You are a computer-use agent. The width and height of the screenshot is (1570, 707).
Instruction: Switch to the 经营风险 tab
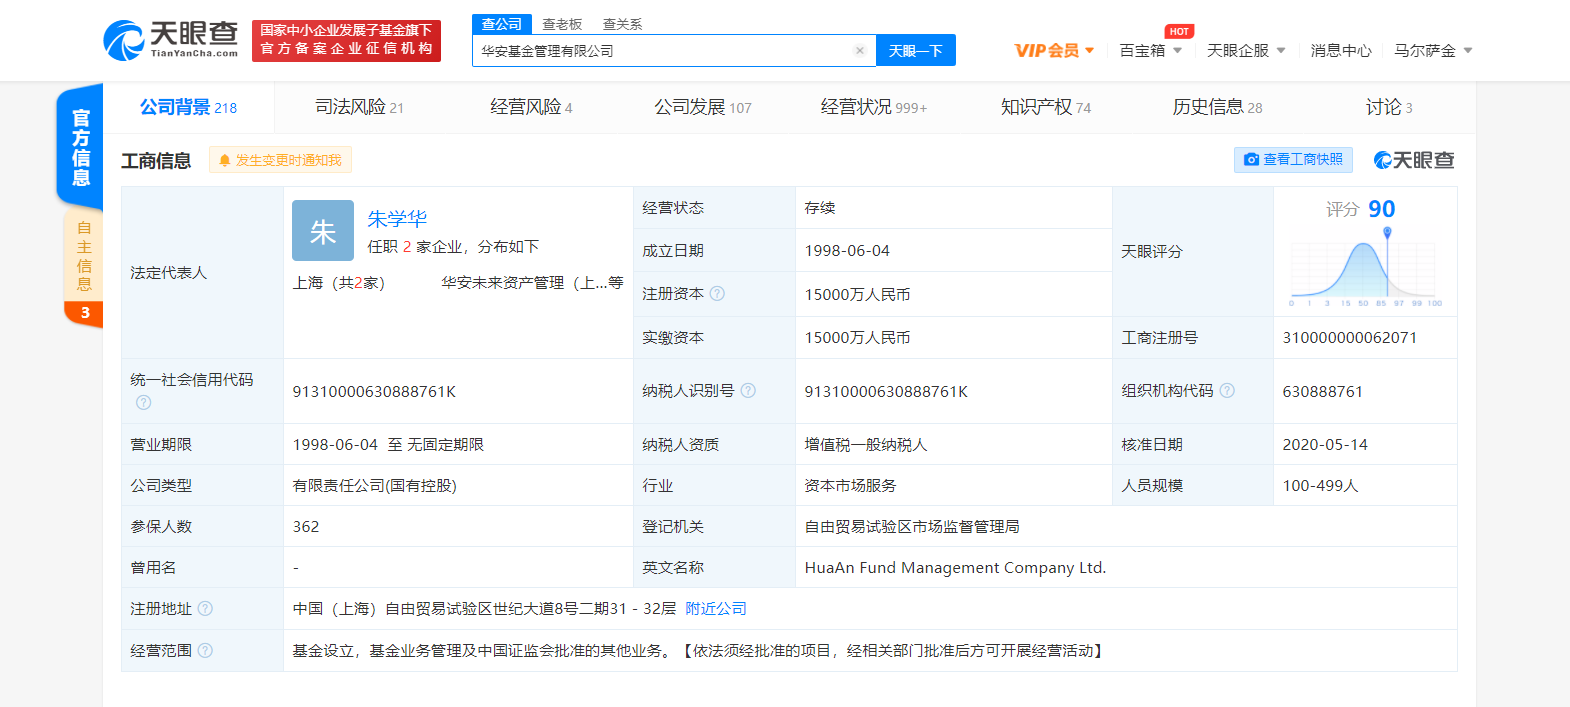click(531, 107)
